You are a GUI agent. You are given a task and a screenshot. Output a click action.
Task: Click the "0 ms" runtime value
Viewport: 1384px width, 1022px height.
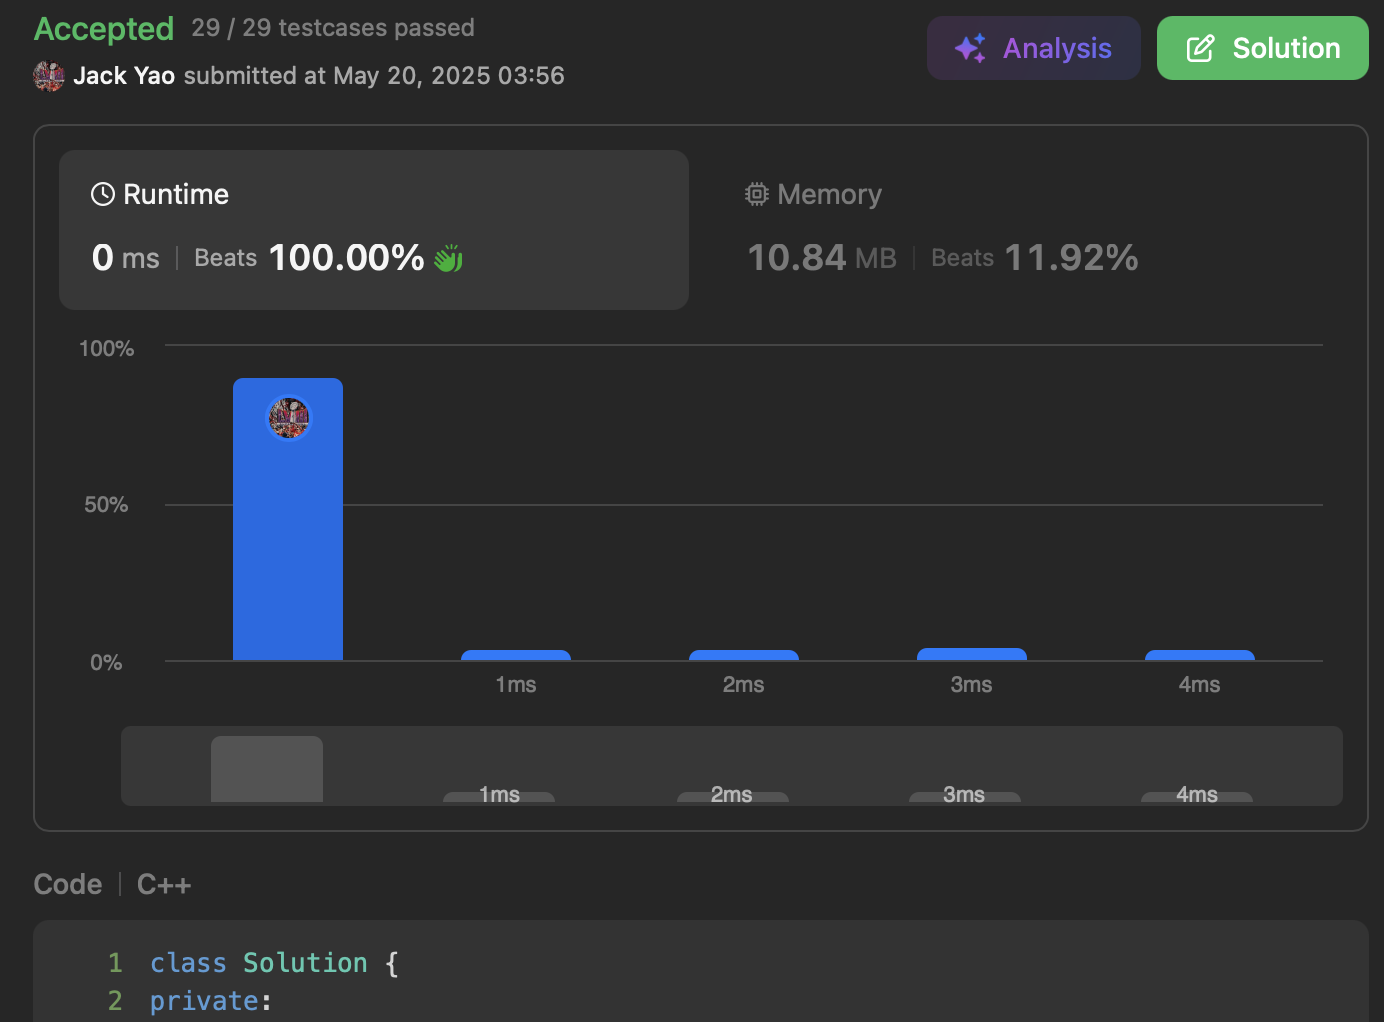[x=126, y=258]
